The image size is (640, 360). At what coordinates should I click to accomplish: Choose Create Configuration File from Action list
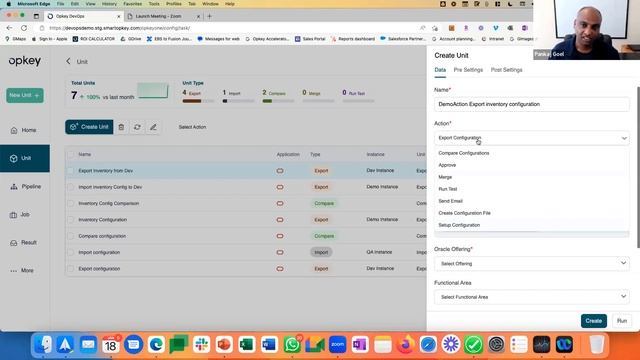[531, 213]
